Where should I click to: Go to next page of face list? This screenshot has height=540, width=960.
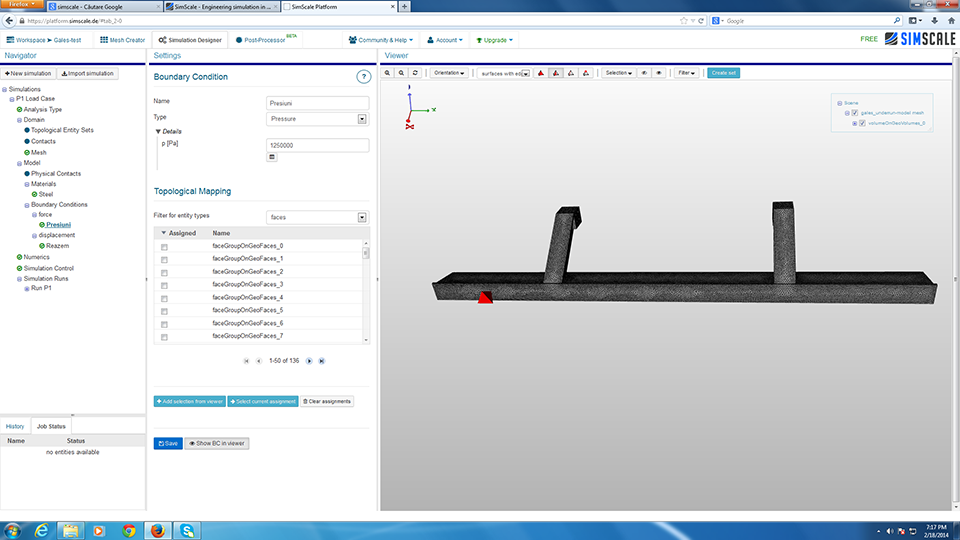[309, 361]
